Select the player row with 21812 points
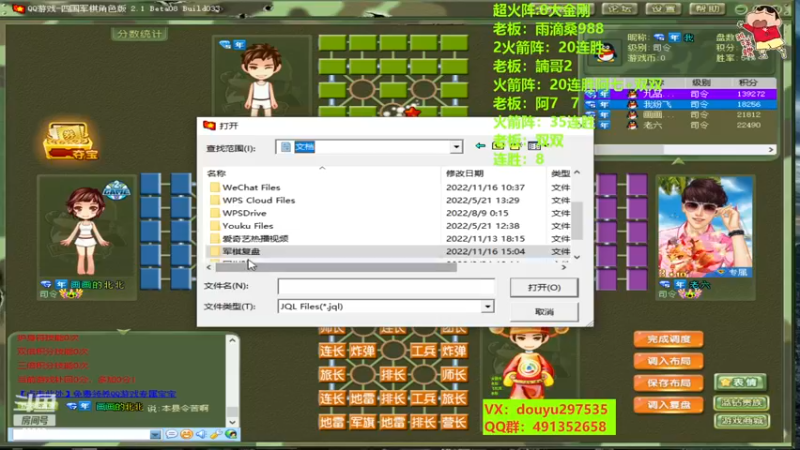The height and width of the screenshot is (450, 800). click(x=681, y=115)
